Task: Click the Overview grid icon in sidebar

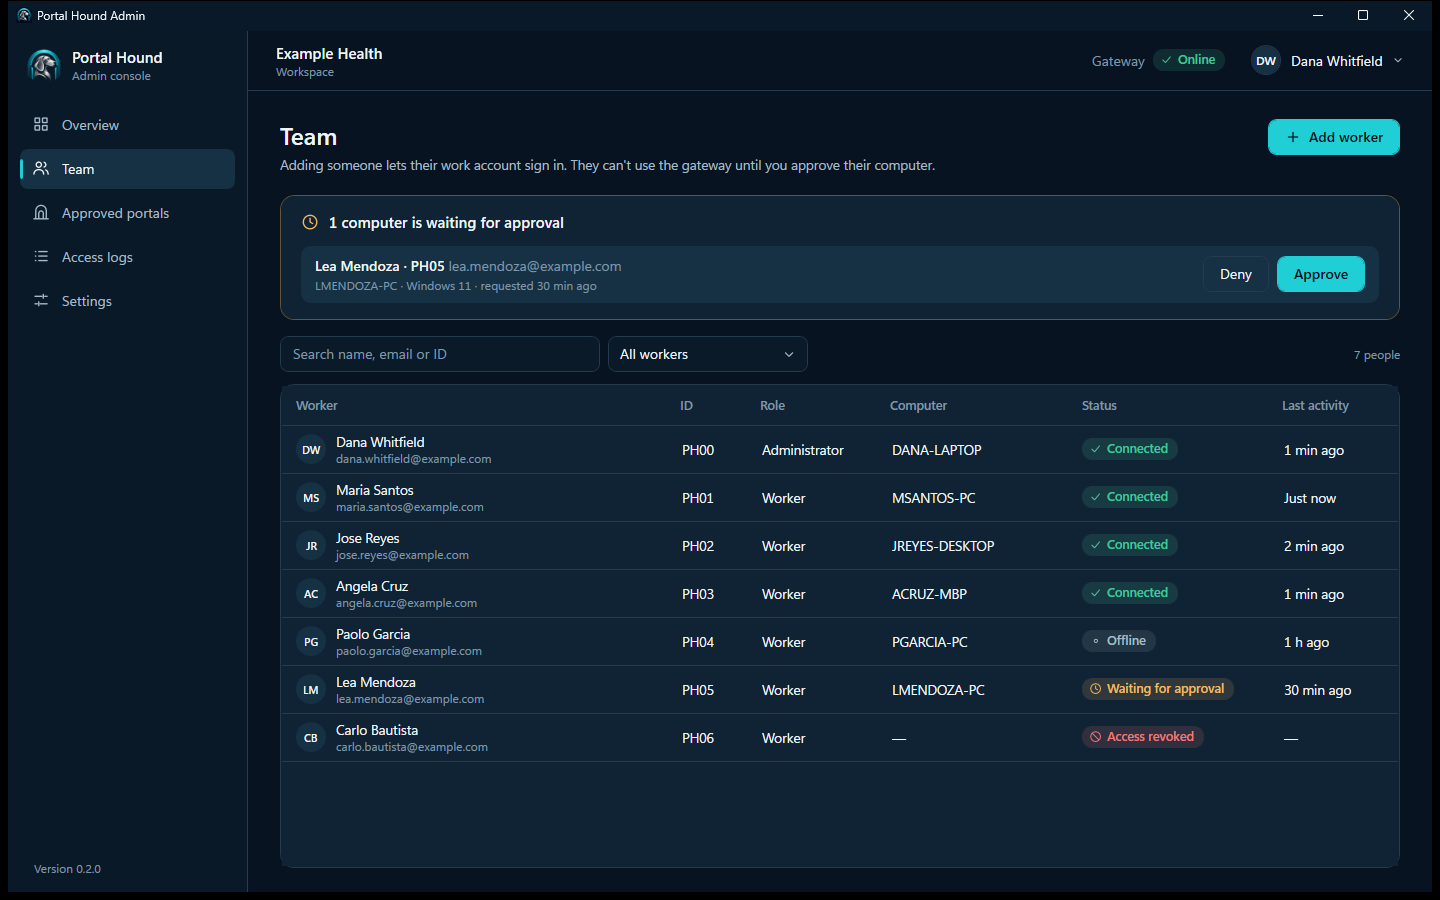Action: (41, 124)
